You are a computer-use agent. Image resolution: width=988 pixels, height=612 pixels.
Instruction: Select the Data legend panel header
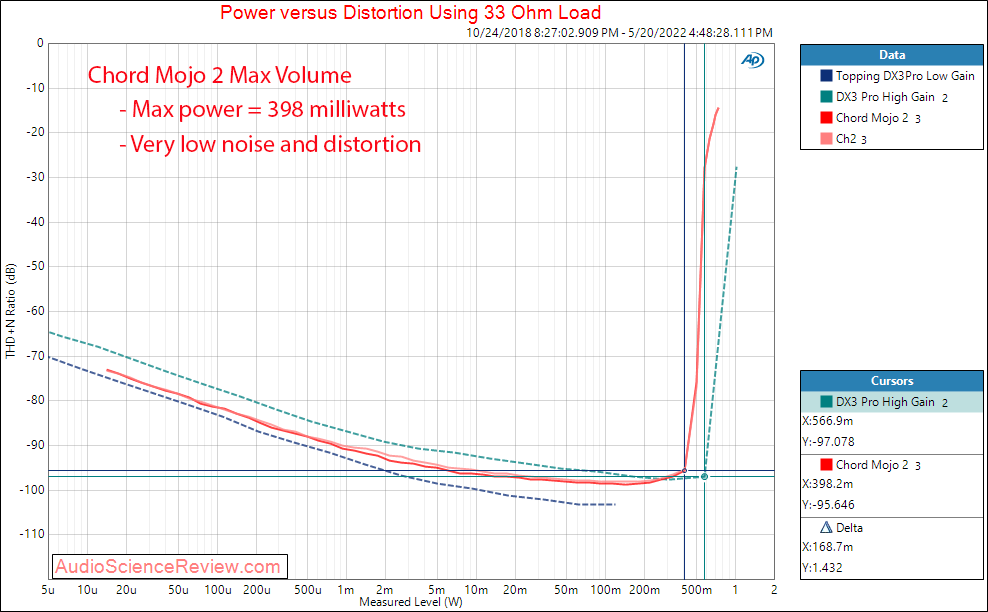(892, 55)
